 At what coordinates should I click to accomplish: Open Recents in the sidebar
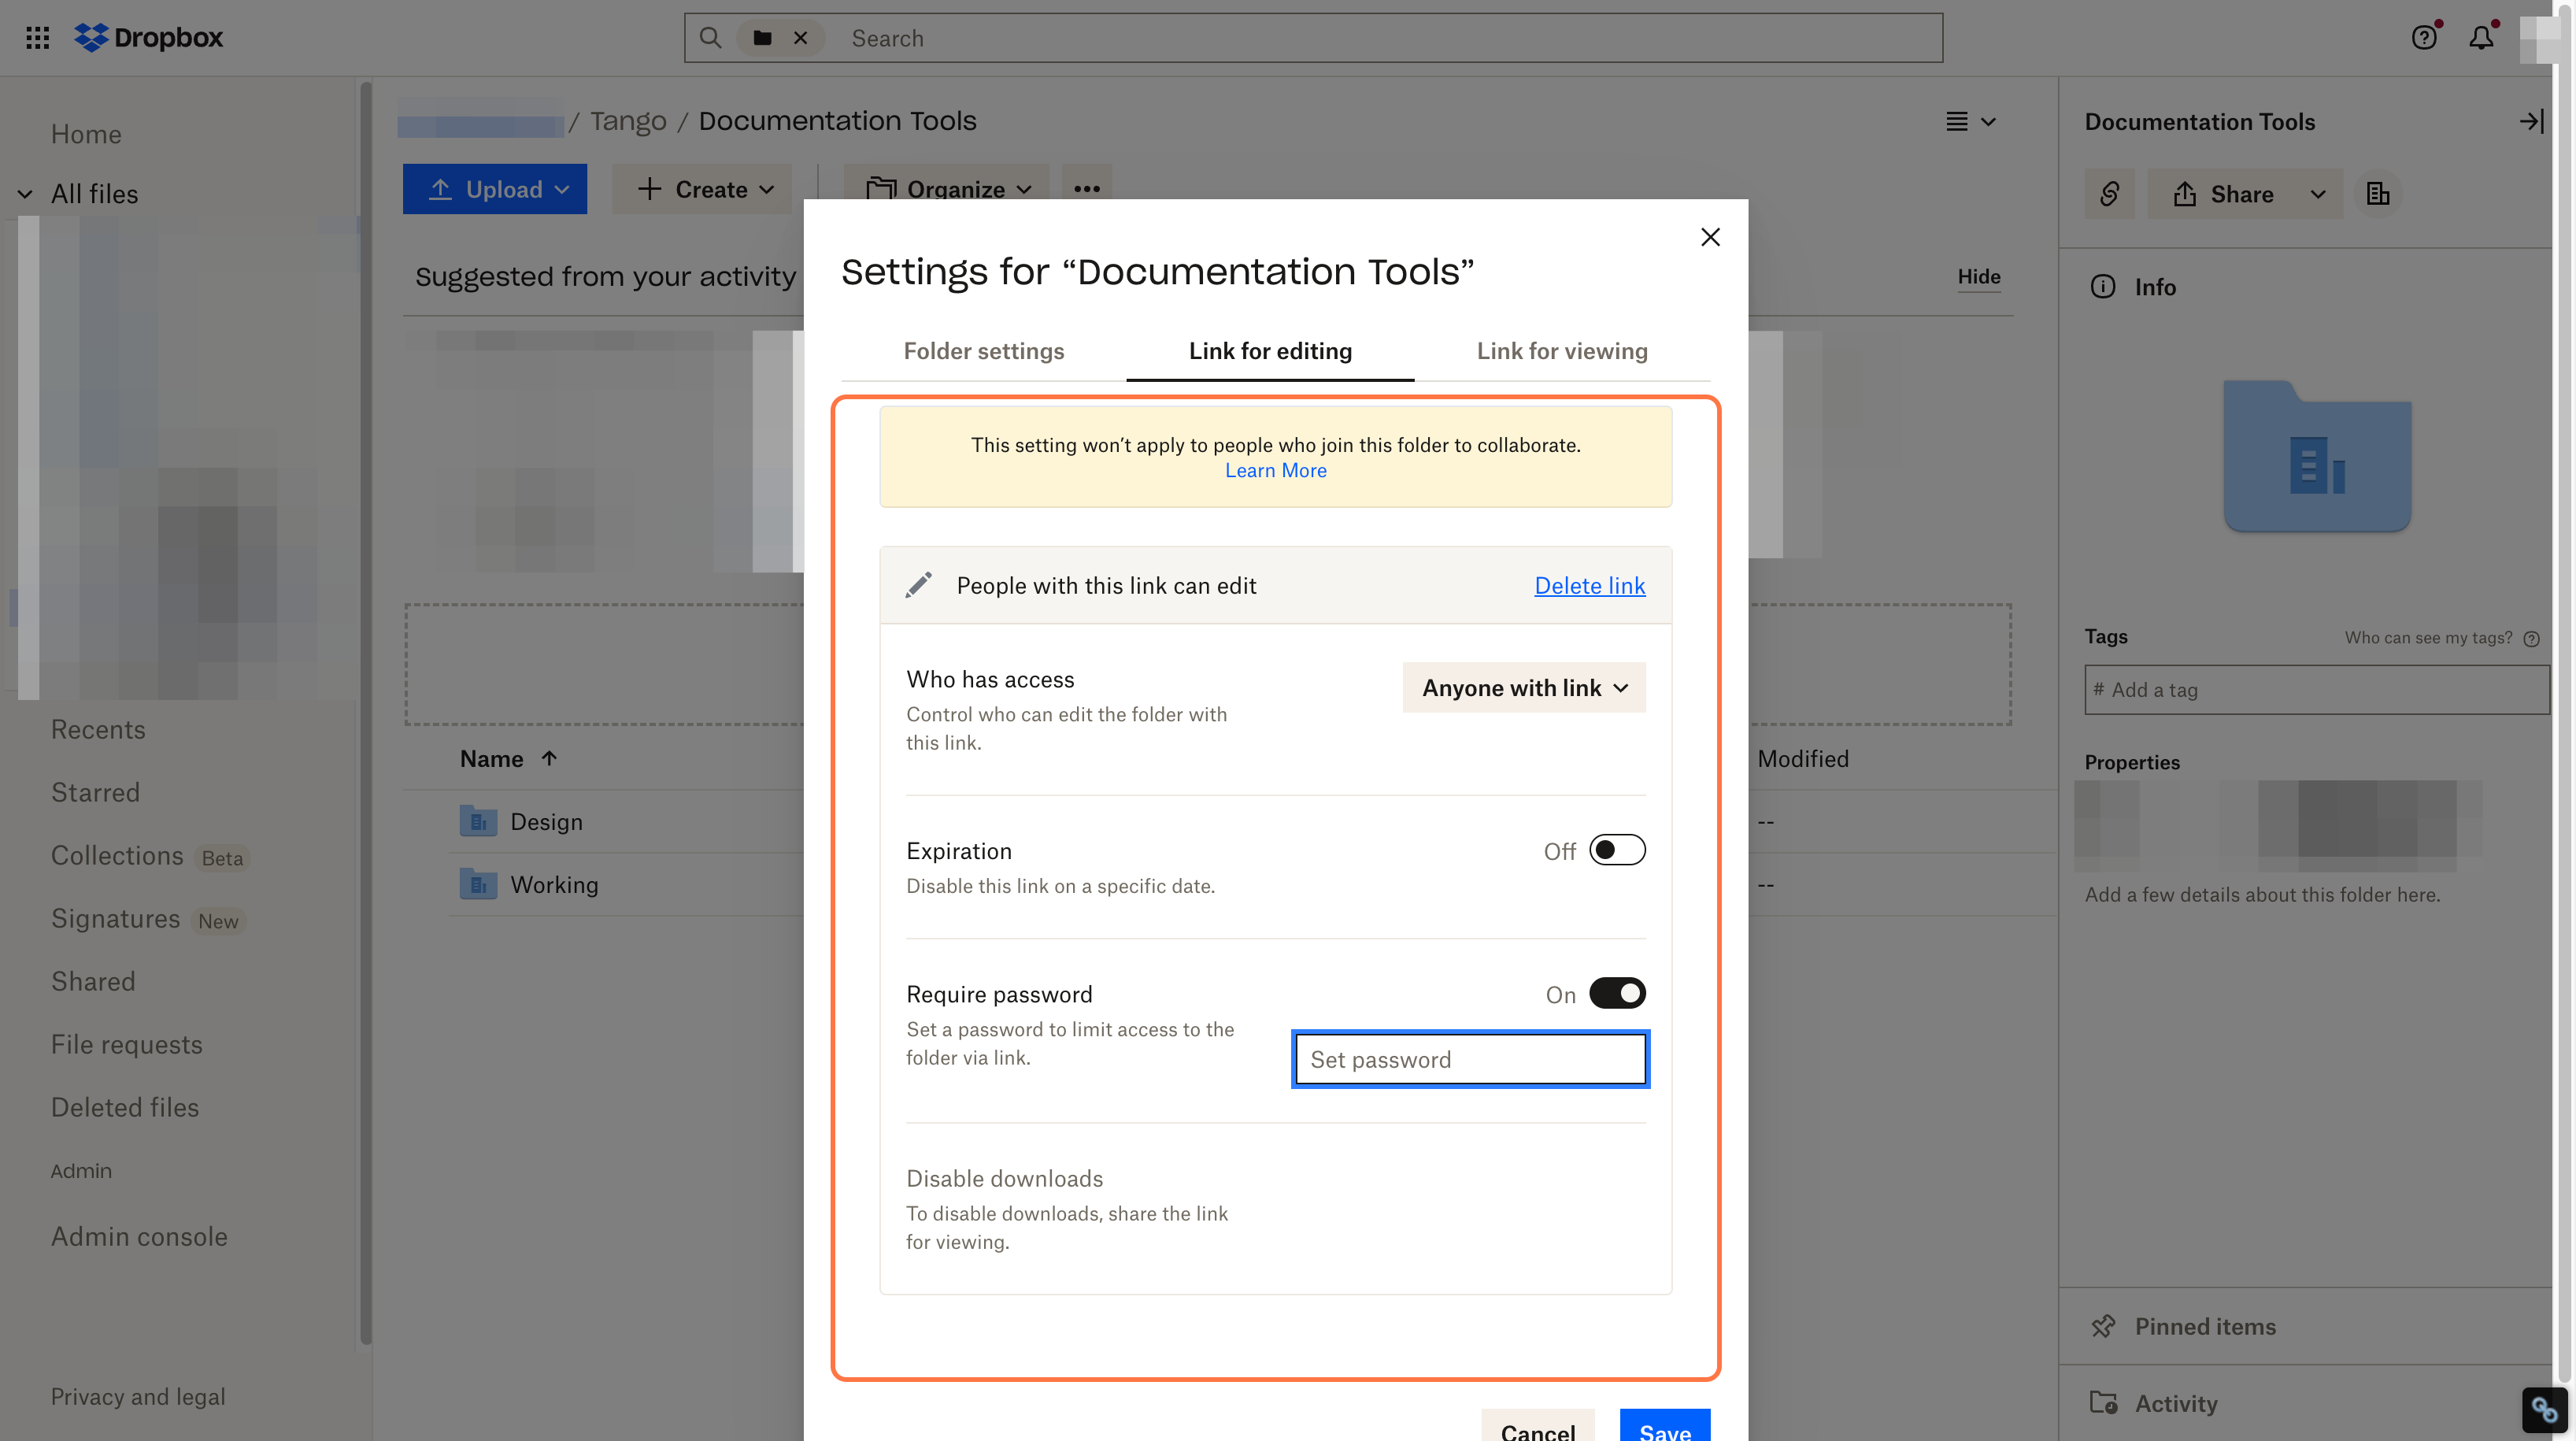[98, 729]
